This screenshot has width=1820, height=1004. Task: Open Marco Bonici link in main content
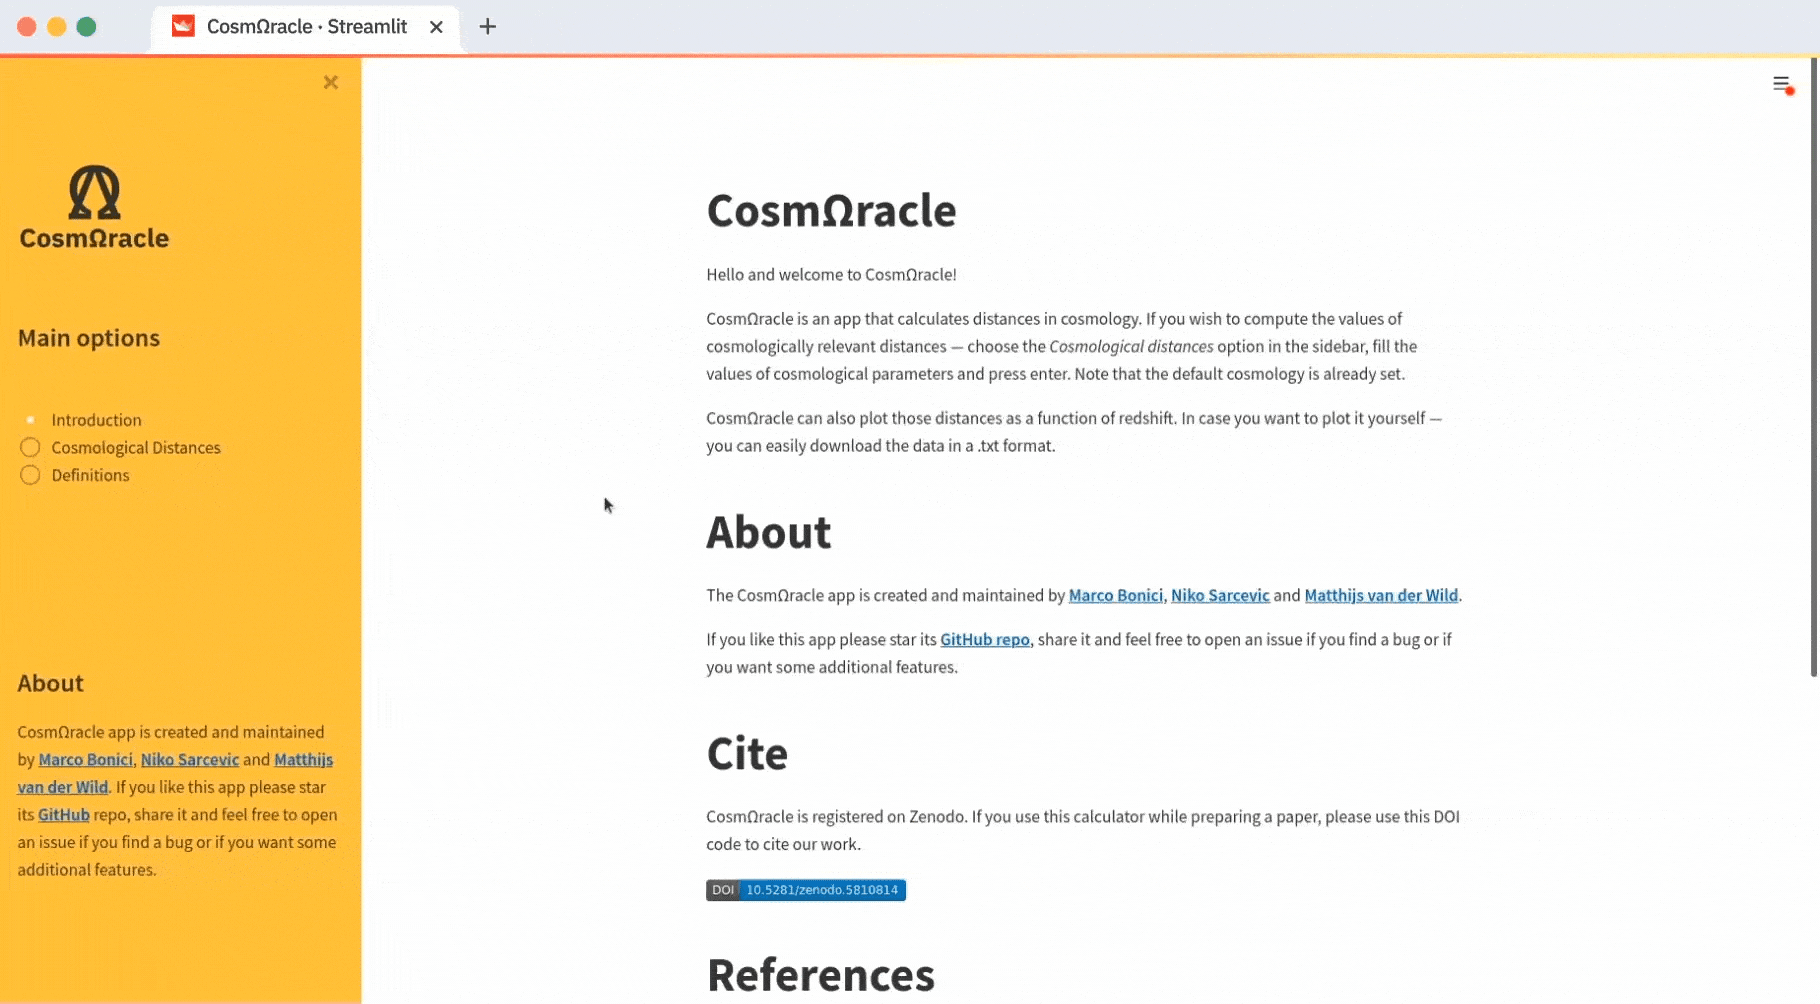(x=1115, y=596)
